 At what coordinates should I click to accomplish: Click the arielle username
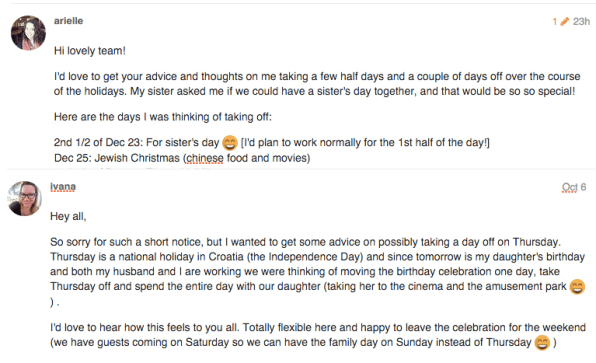click(68, 21)
